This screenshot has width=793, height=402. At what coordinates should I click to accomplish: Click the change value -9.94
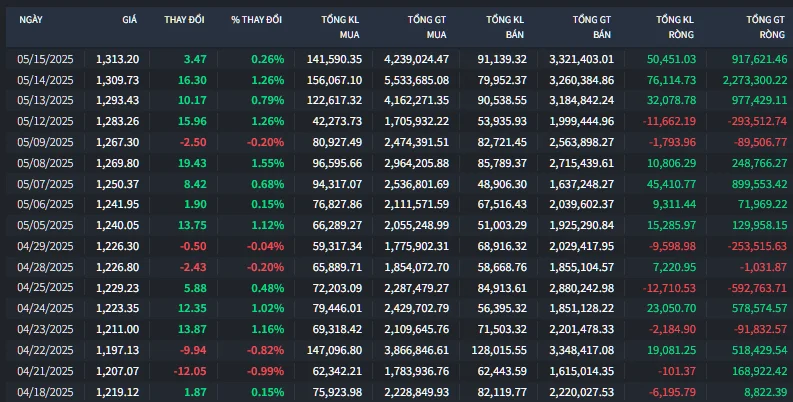pos(193,350)
